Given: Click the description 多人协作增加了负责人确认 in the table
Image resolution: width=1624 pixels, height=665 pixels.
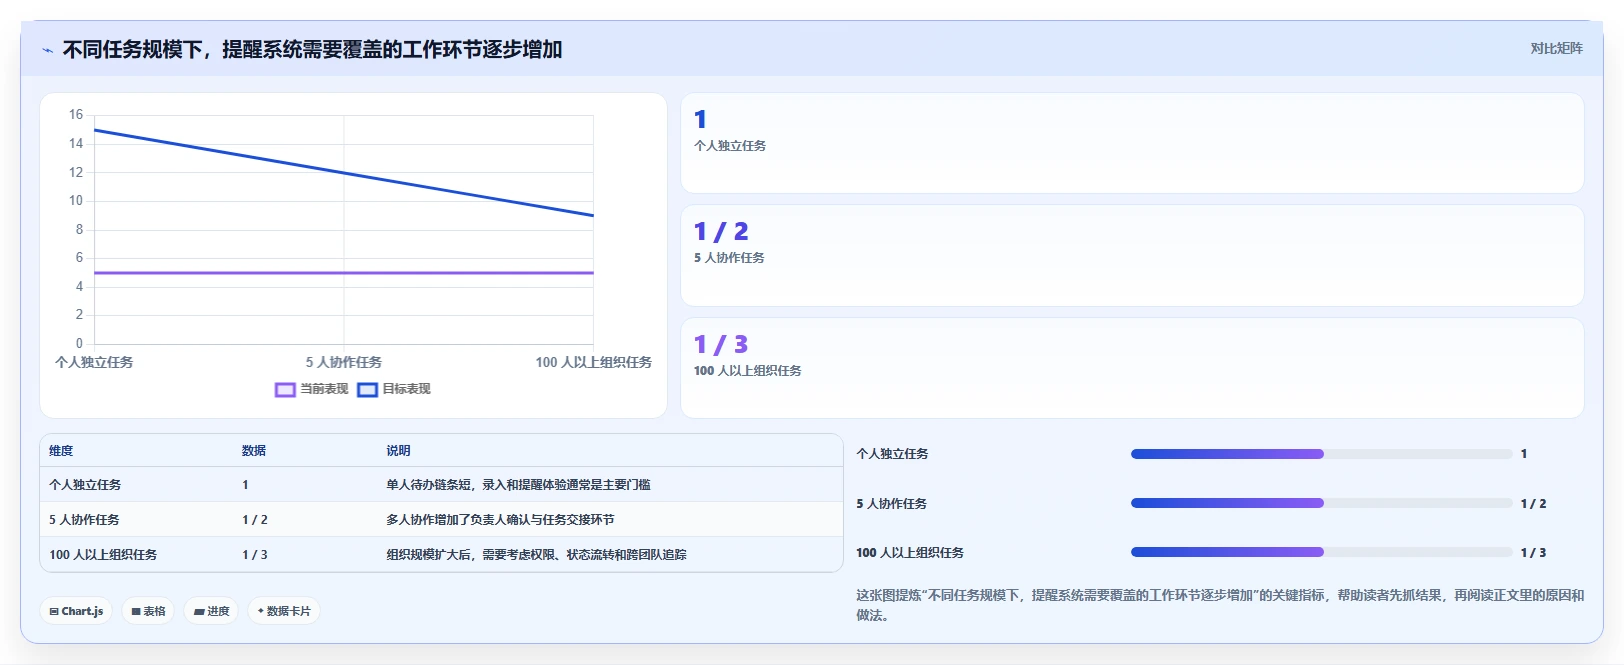Looking at the screenshot, I should [x=500, y=520].
